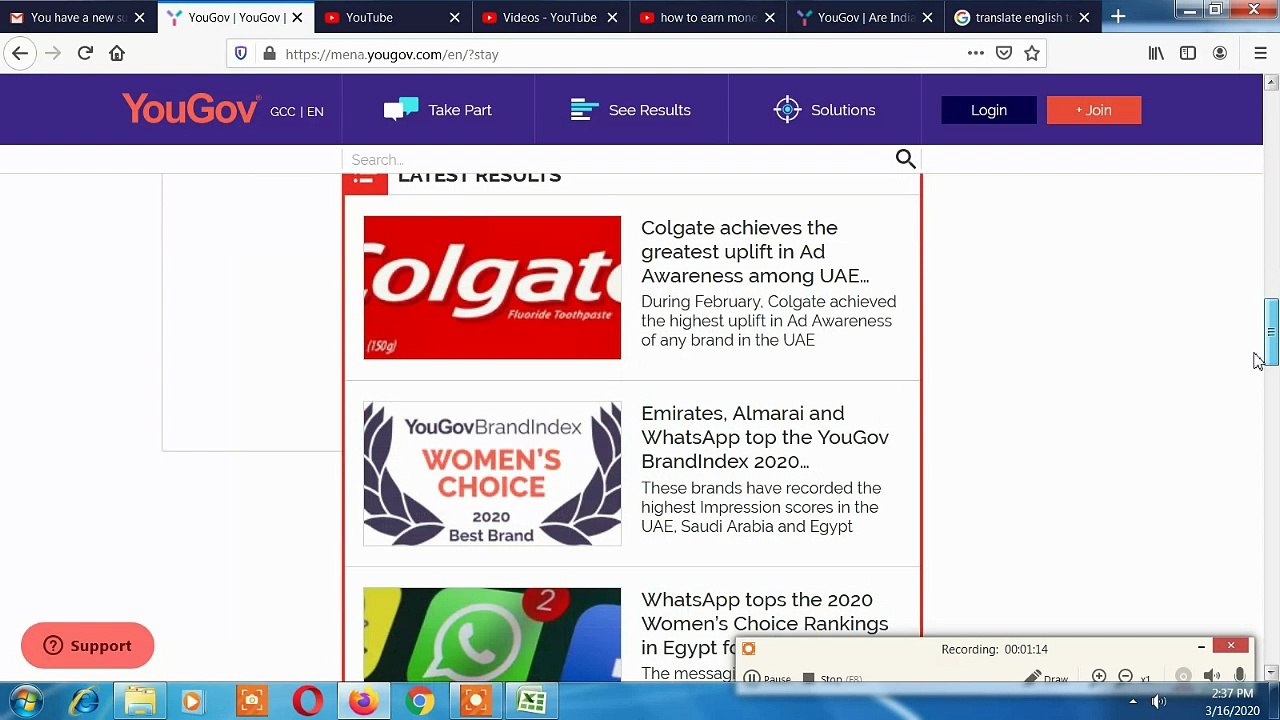1280x720 pixels.
Task: Open the Emirates, Almarai and WhatsApp article
Action: [x=765, y=437]
